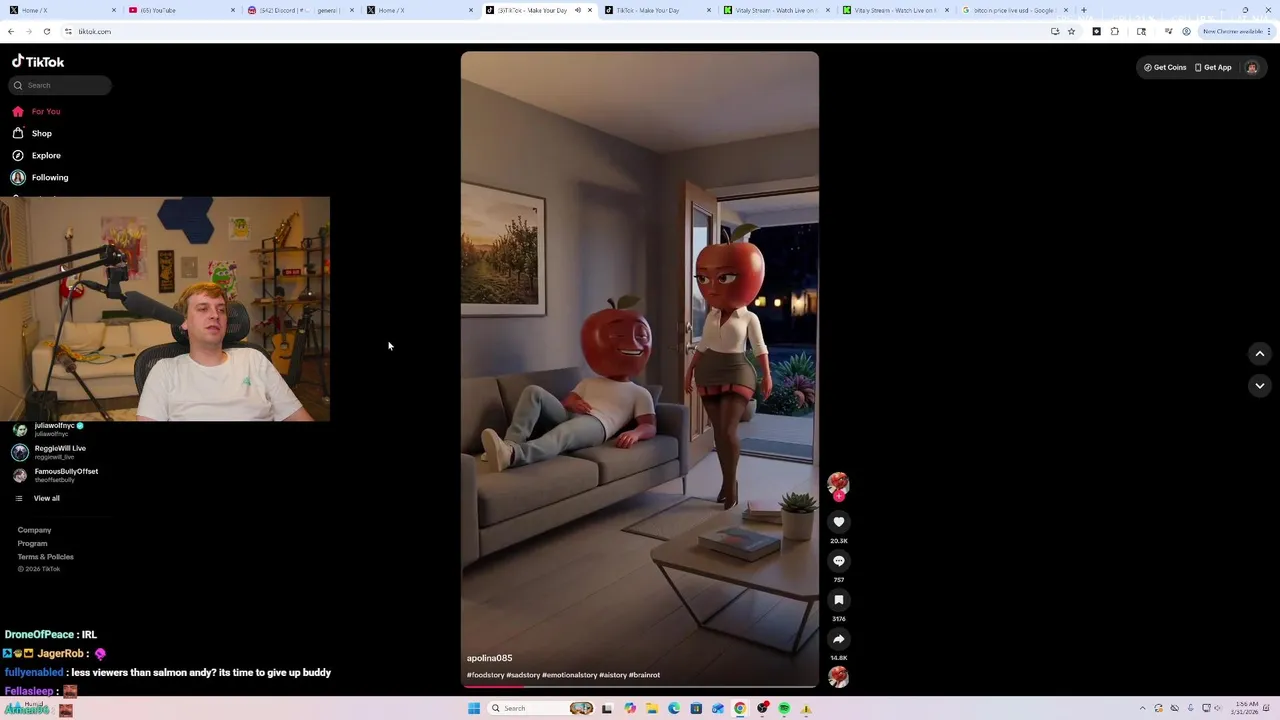Viewport: 1280px width, 720px height.
Task: Click the #aistory hashtag
Action: tap(613, 675)
